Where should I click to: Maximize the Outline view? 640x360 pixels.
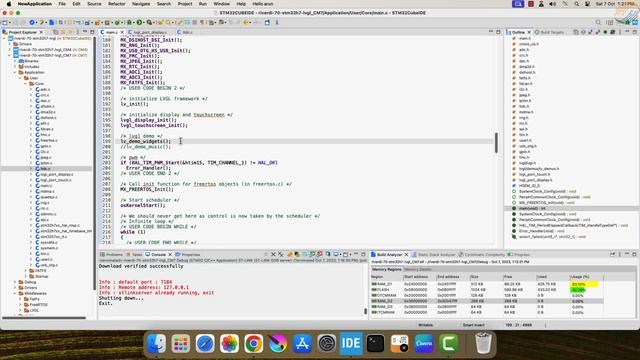(x=634, y=32)
